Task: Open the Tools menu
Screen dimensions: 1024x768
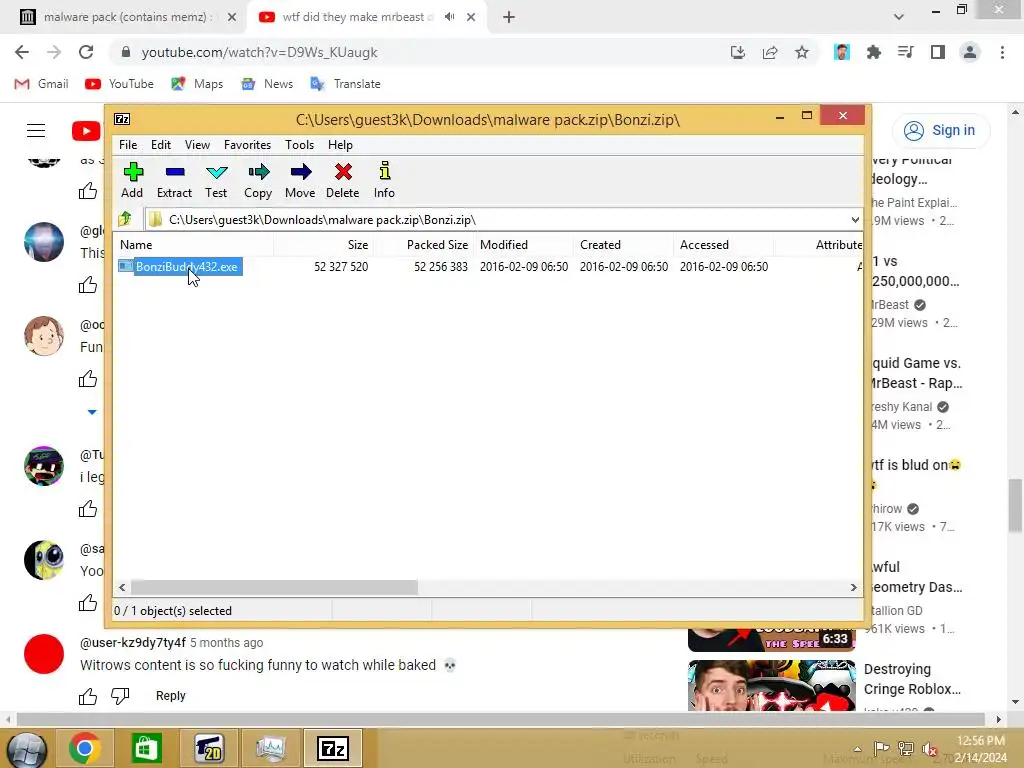Action: pyautogui.click(x=299, y=145)
